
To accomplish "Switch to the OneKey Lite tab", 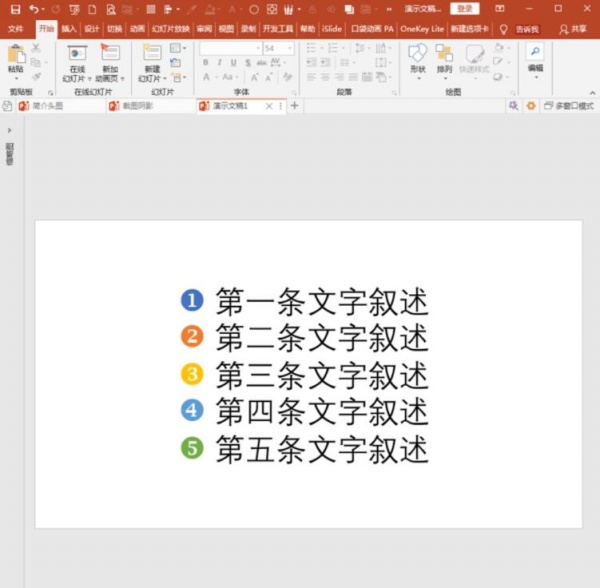I will (x=422, y=29).
